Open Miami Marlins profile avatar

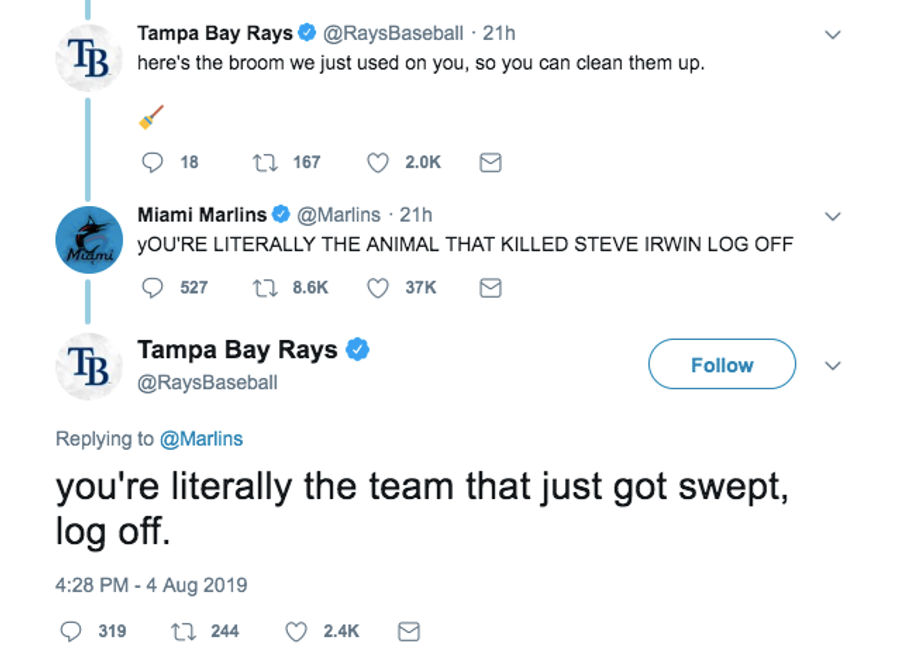[89, 240]
